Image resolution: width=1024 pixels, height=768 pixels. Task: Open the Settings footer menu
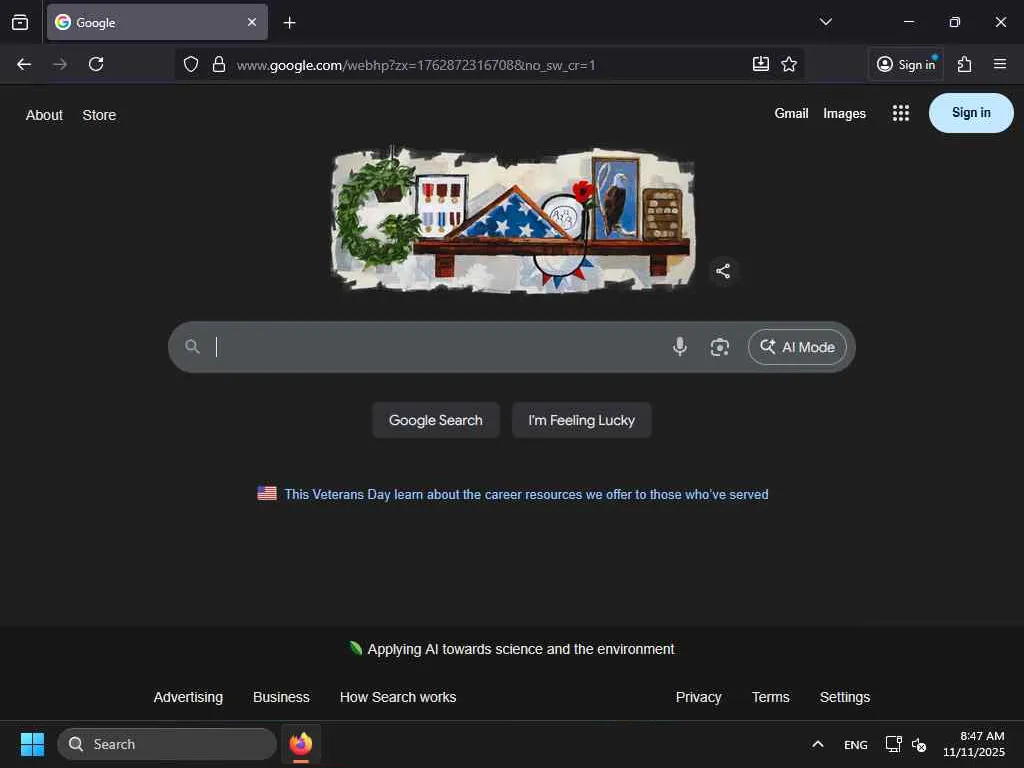pos(844,697)
